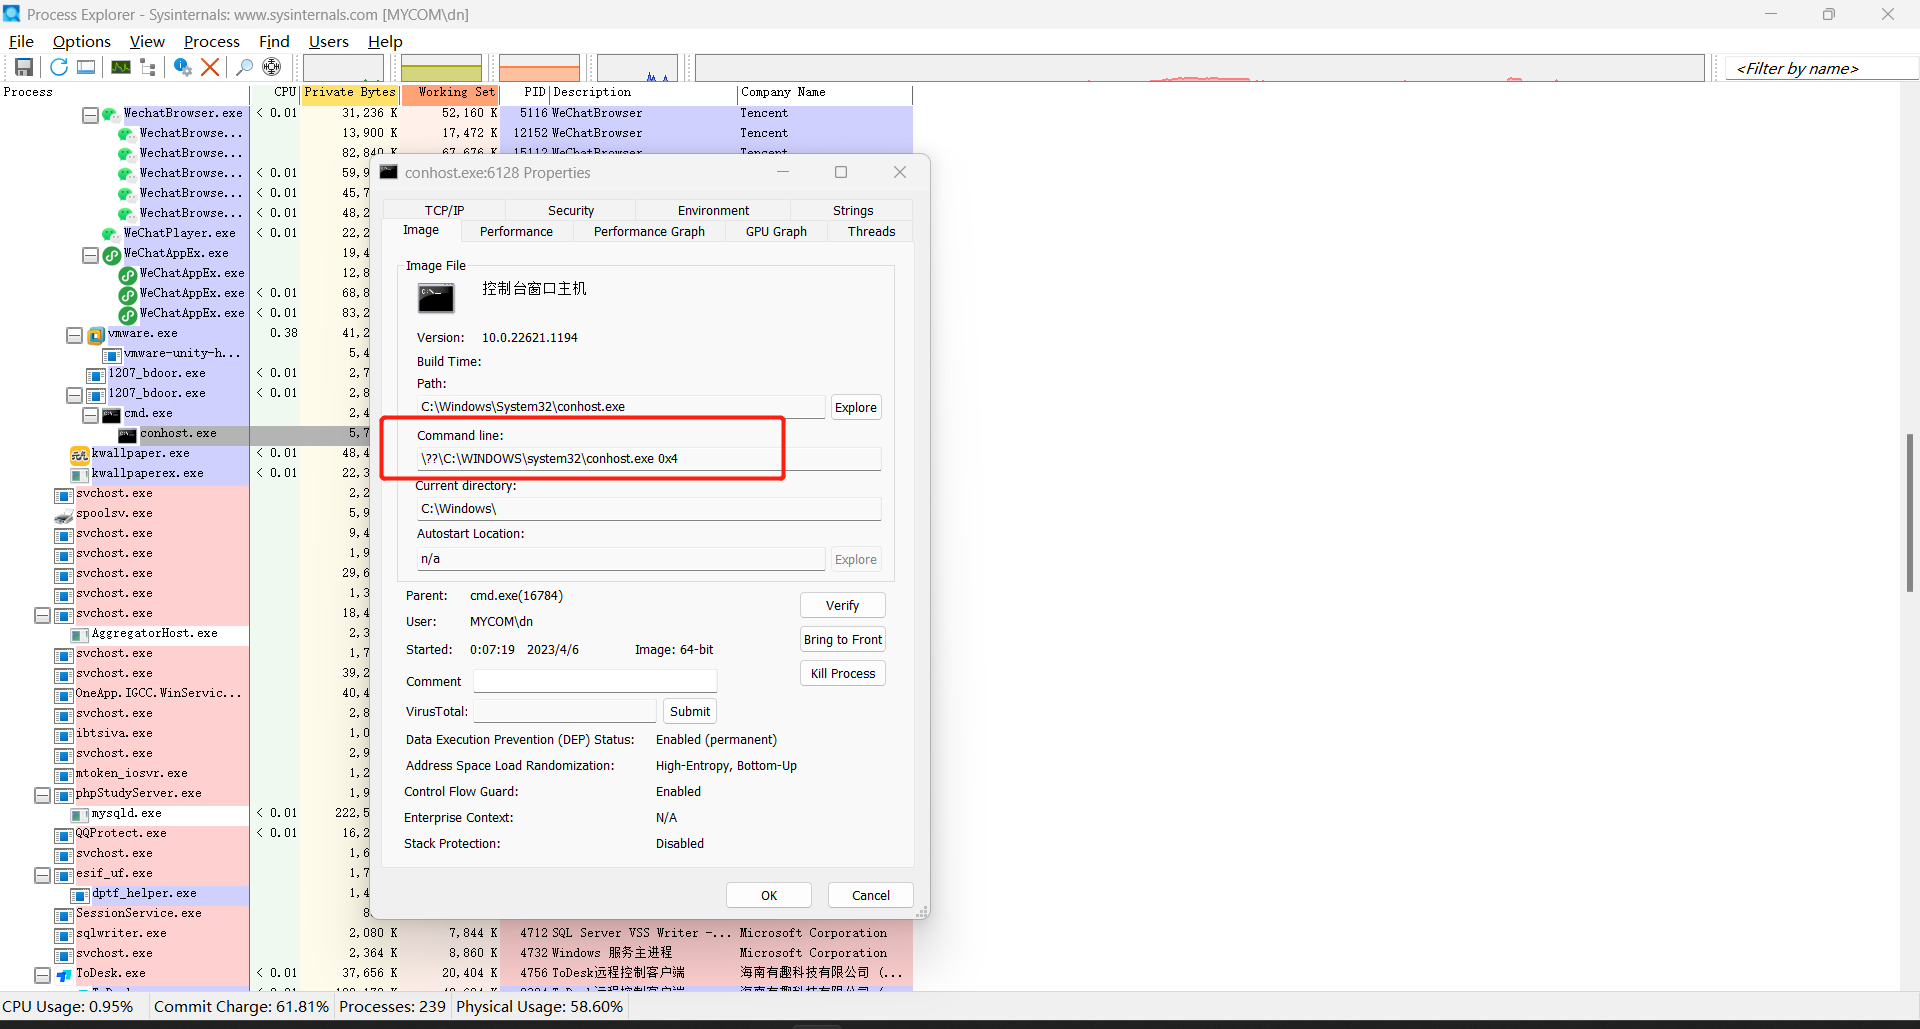
Task: Open process Properties toolbar icon
Action: [x=182, y=67]
